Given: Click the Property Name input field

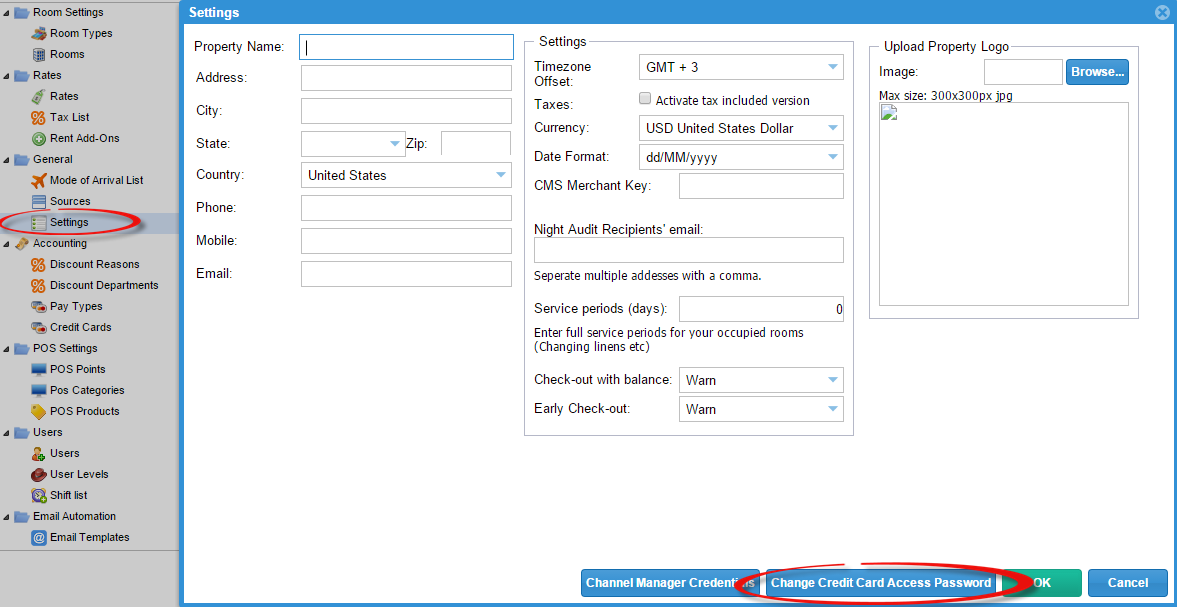Looking at the screenshot, I should pyautogui.click(x=406, y=47).
